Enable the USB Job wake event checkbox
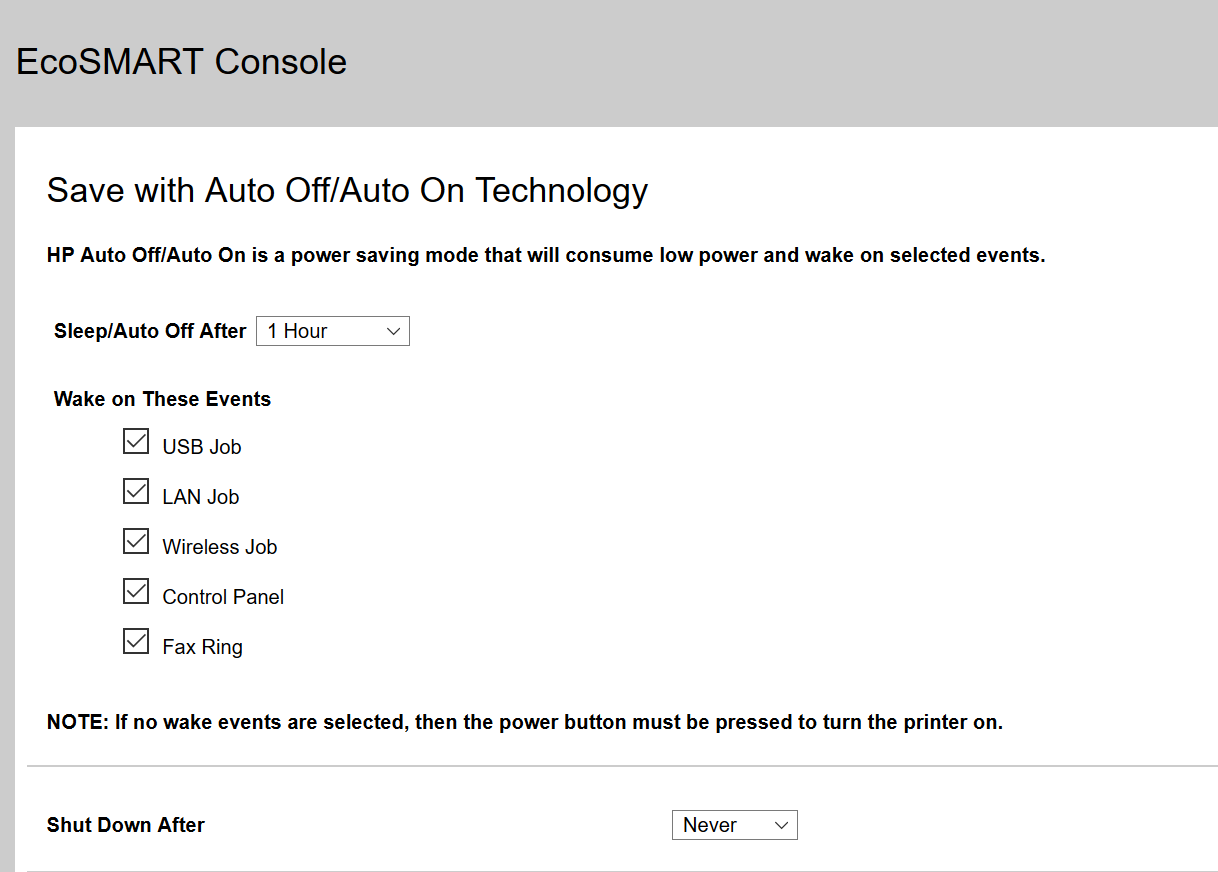Image resolution: width=1218 pixels, height=872 pixels. tap(135, 440)
